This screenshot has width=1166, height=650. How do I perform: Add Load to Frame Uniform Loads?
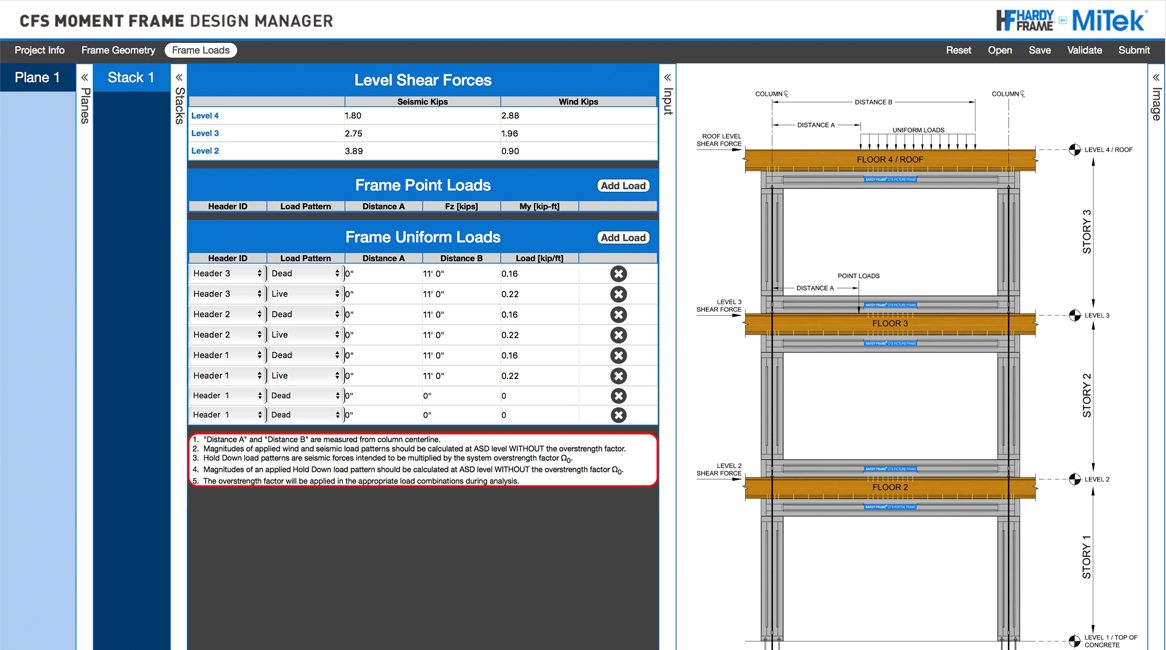click(623, 237)
